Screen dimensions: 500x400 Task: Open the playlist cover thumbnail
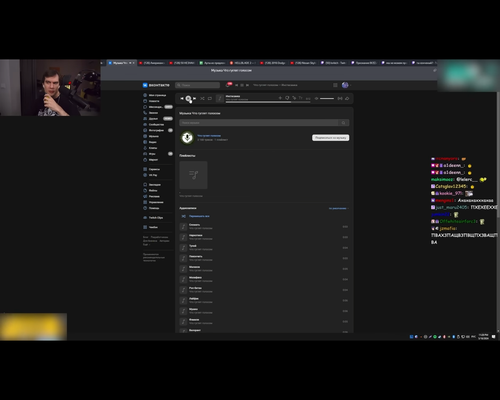point(193,175)
